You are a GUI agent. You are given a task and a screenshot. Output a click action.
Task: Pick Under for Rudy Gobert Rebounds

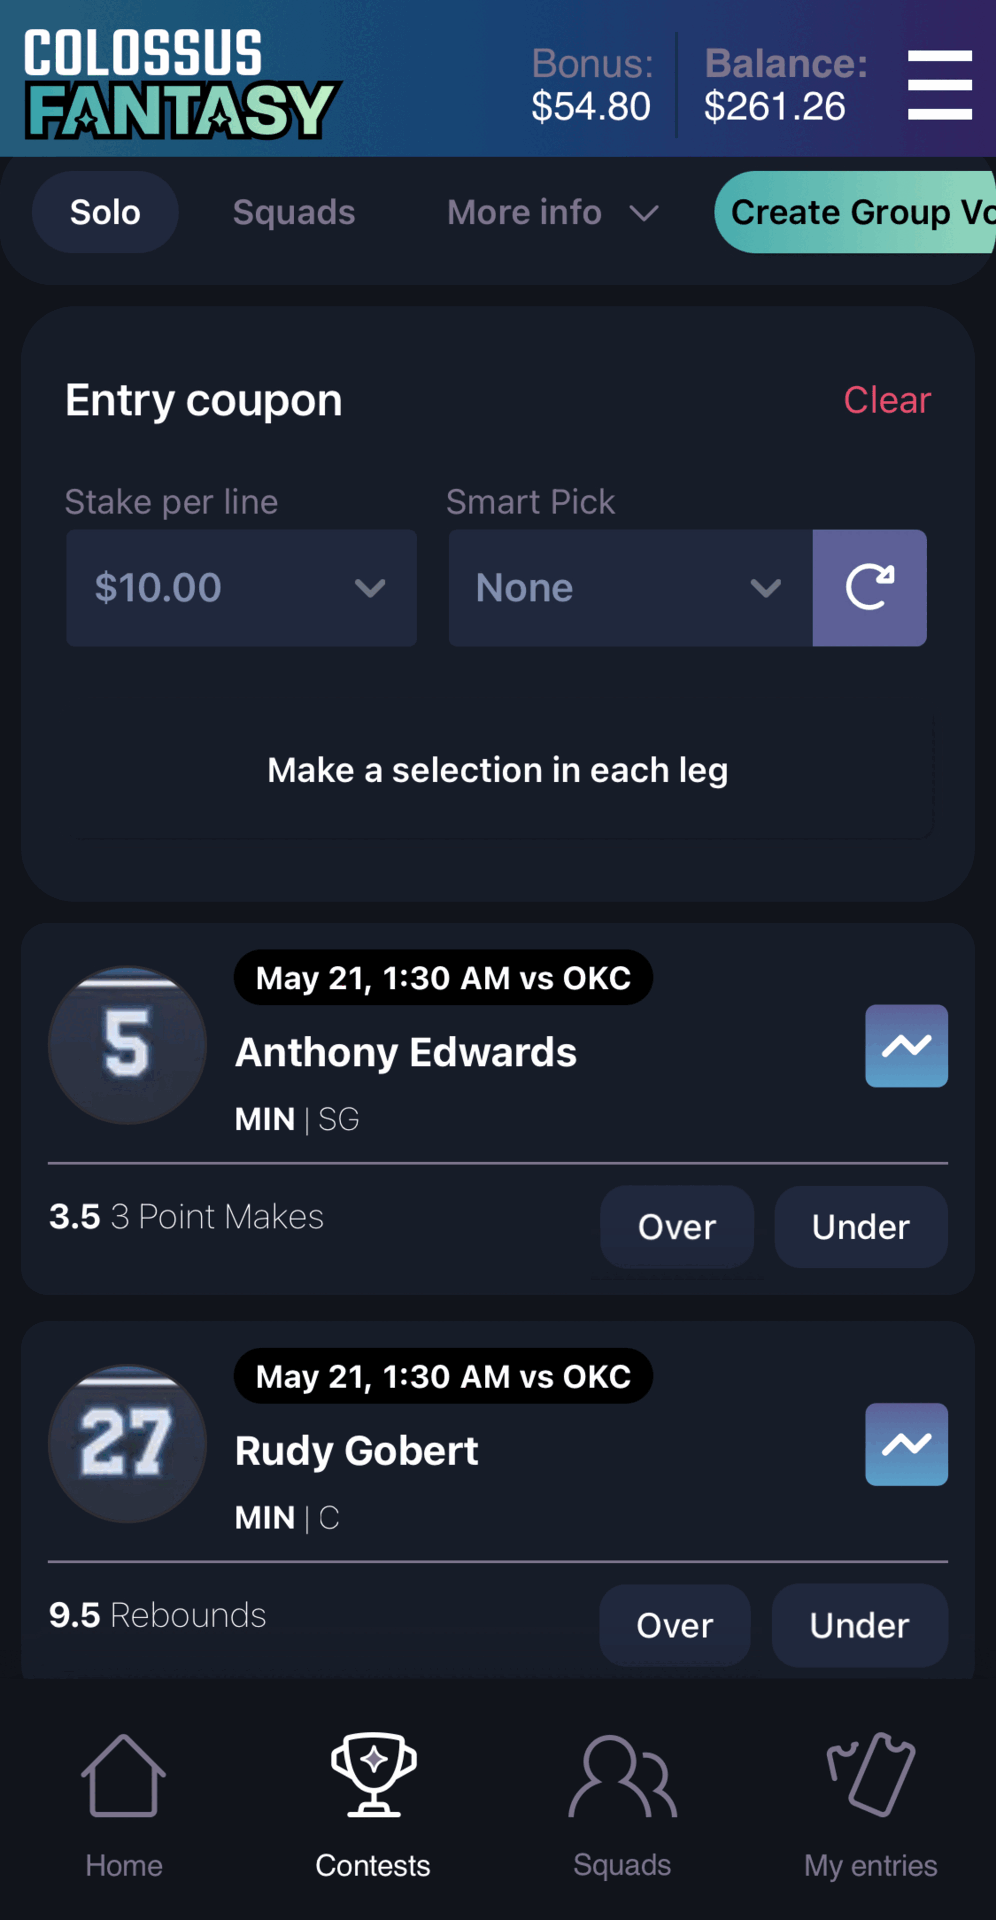(859, 1625)
